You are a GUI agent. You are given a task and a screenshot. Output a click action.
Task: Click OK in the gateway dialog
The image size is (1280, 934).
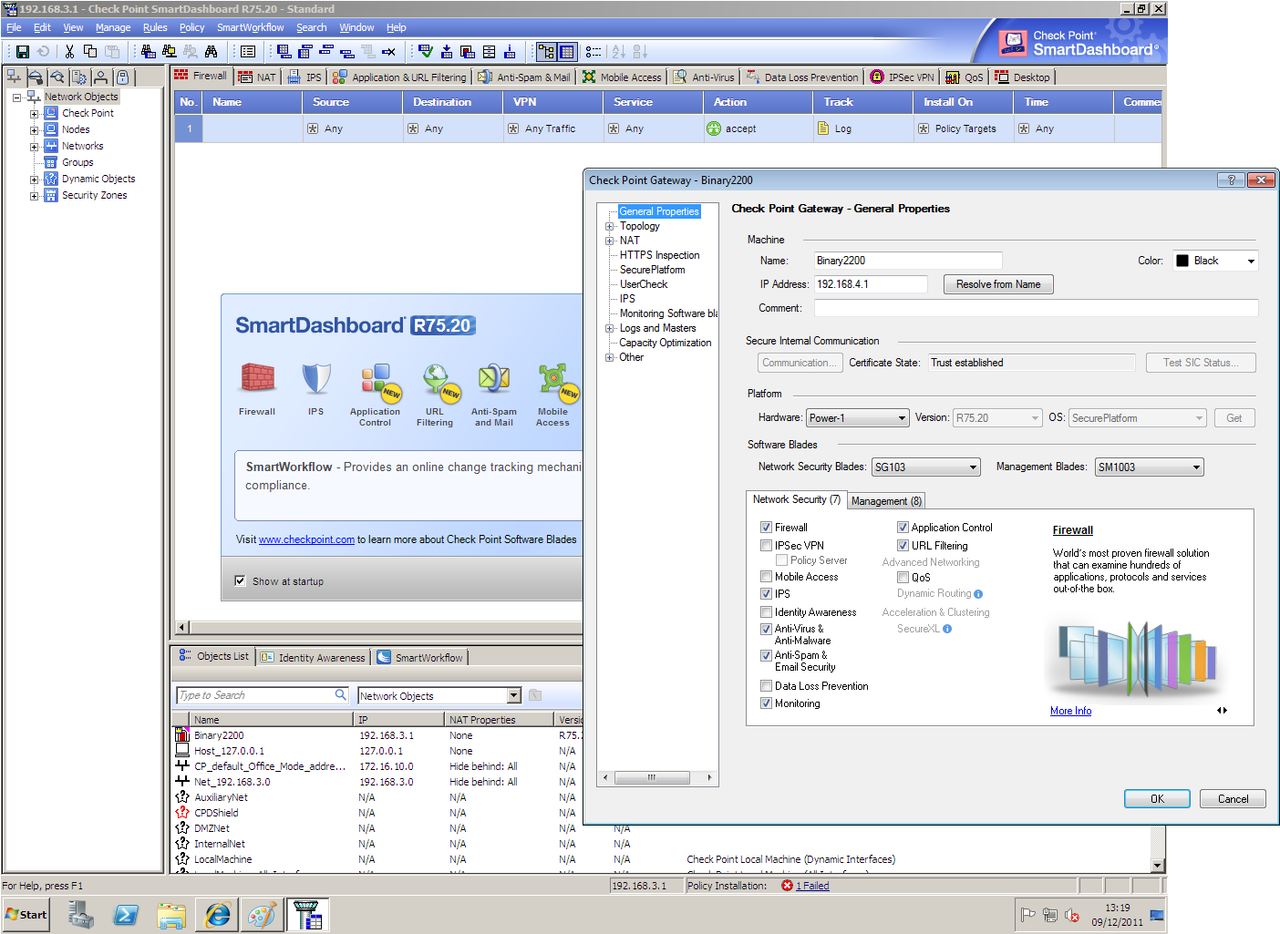pyautogui.click(x=1157, y=799)
